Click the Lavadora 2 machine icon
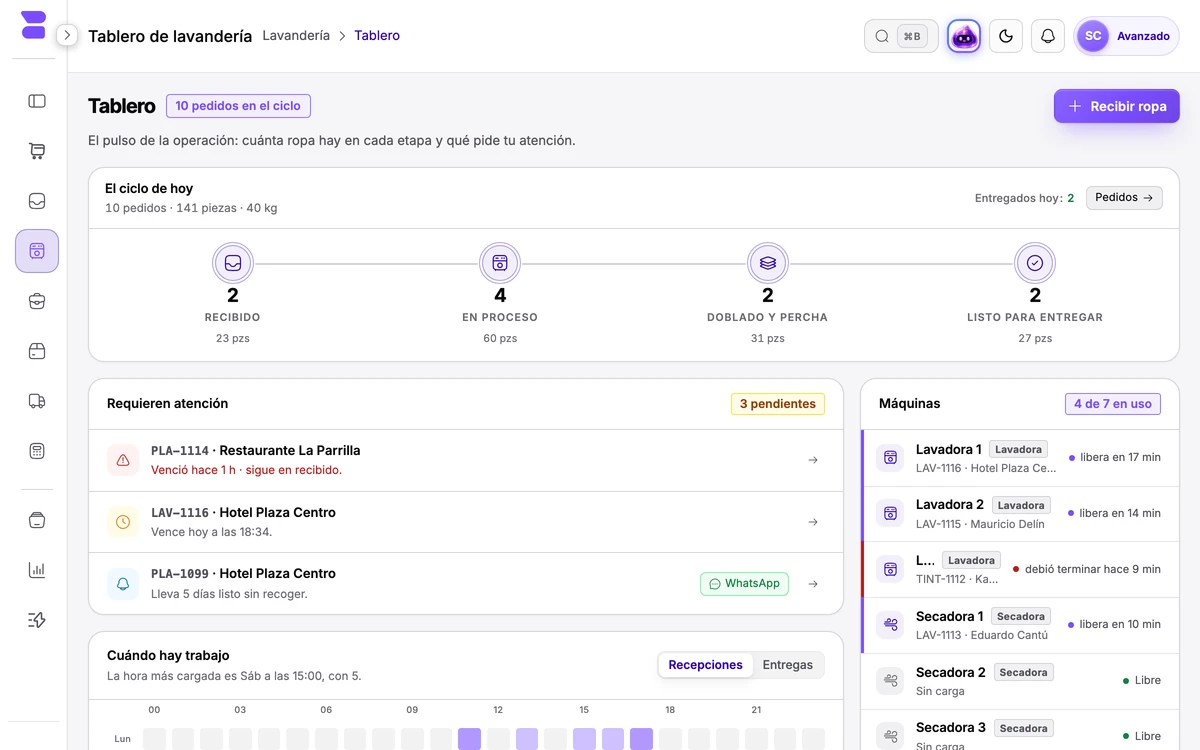Image resolution: width=1200 pixels, height=750 pixels. click(x=890, y=513)
